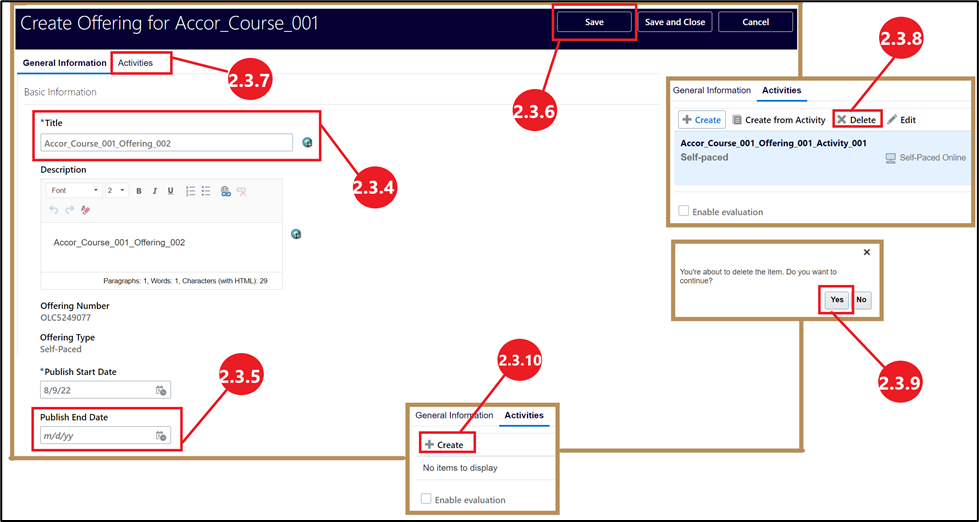Click the Basic Information section heading
This screenshot has width=979, height=522.
[60, 92]
